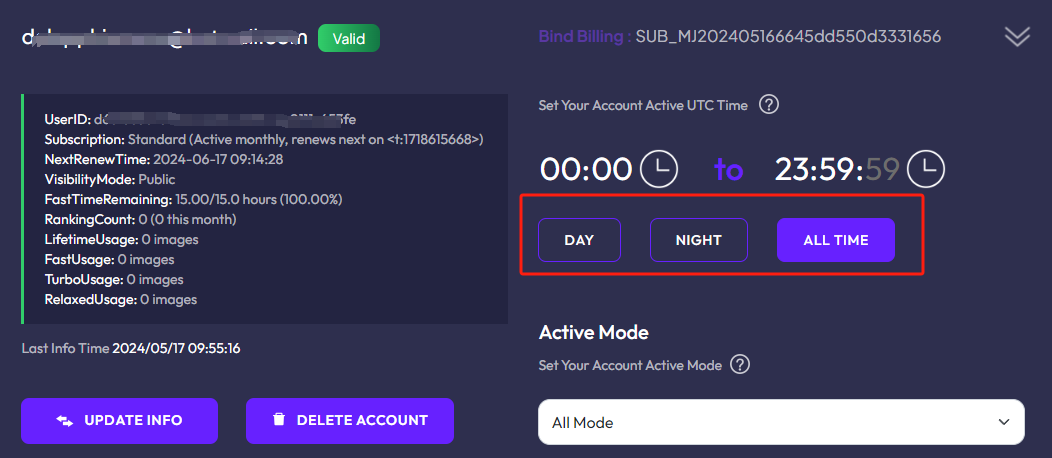The height and width of the screenshot is (458, 1052).
Task: Click the end time 23:59:59 field
Action: [x=838, y=169]
